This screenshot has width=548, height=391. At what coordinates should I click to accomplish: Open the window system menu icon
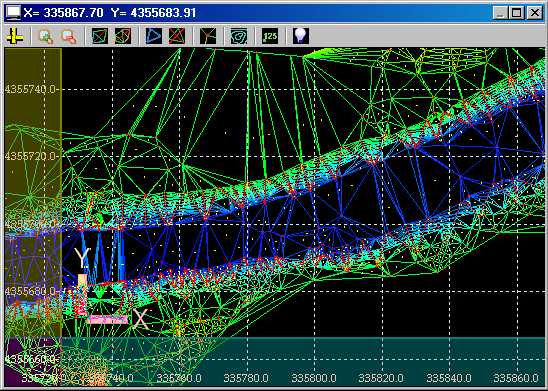[x=14, y=13]
